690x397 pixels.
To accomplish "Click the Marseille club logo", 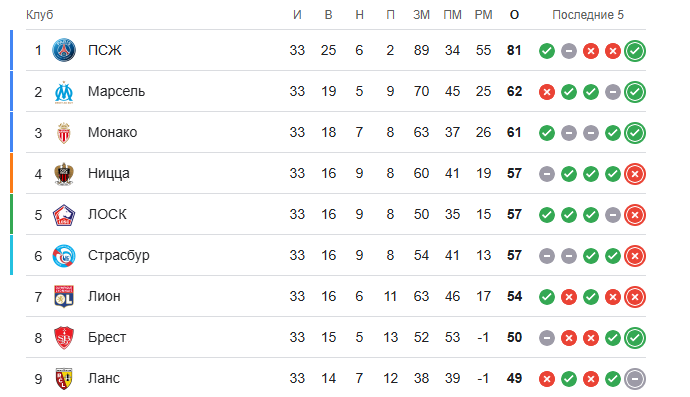I will click(64, 92).
